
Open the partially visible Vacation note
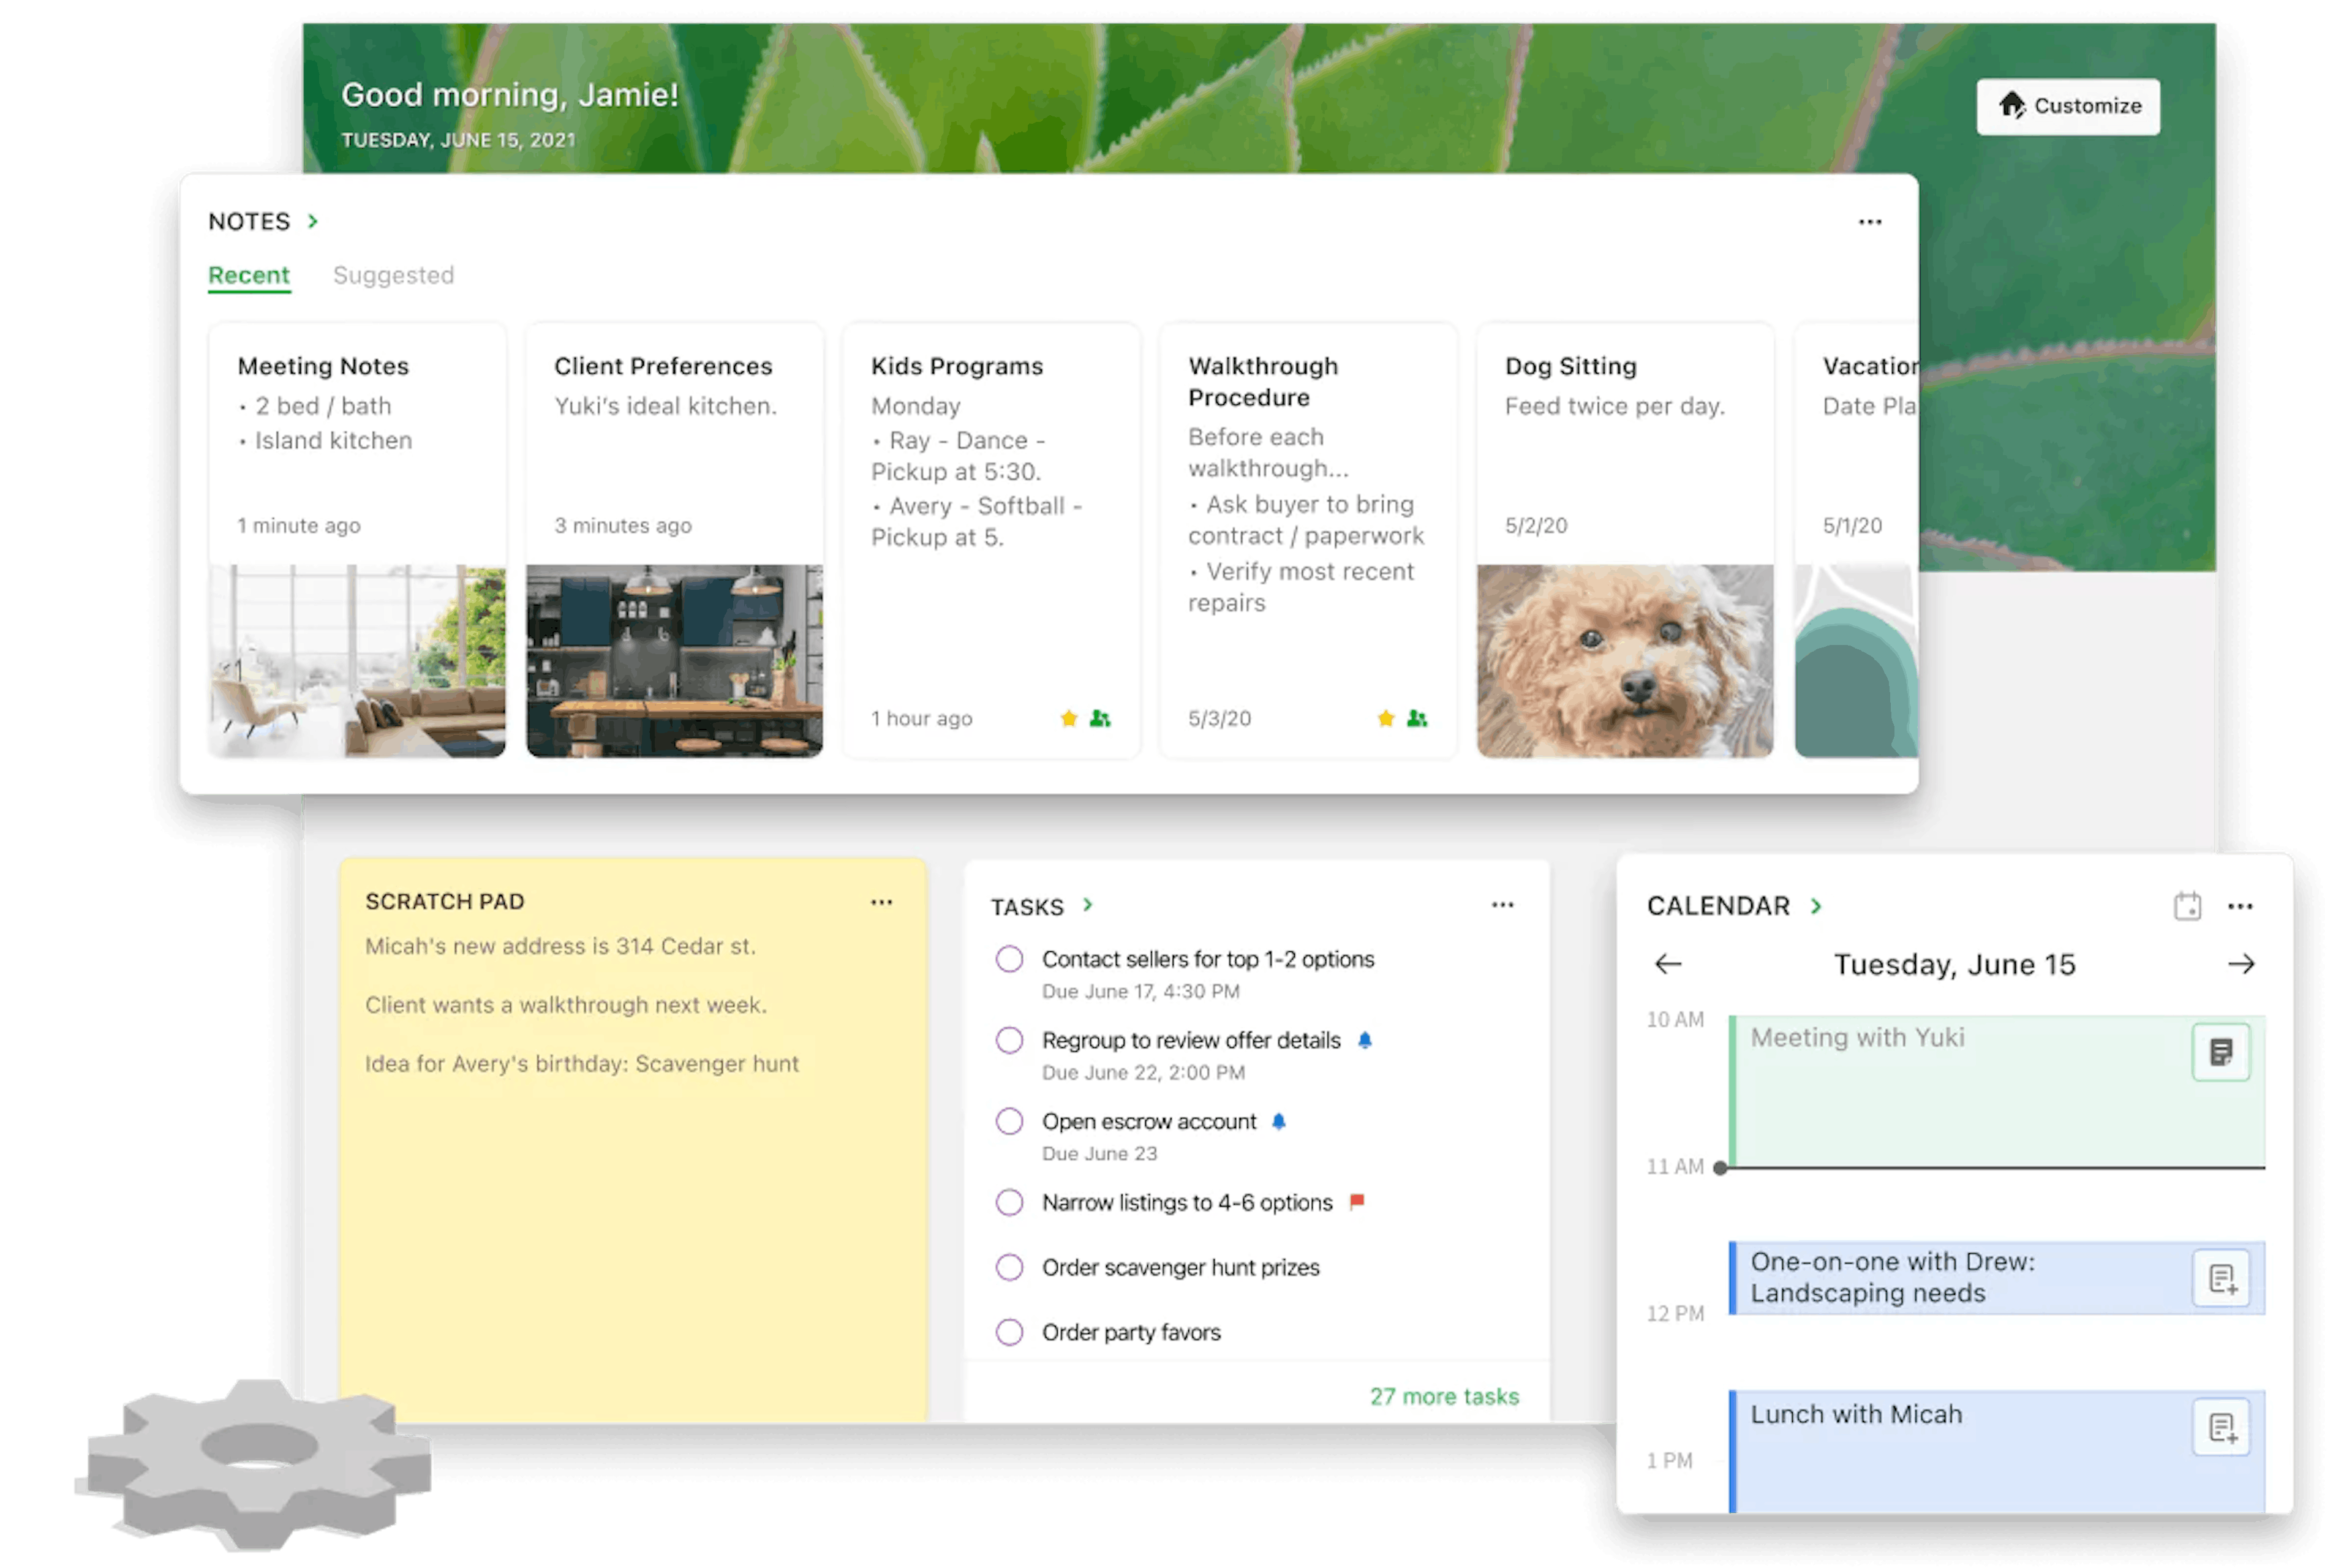point(1856,540)
